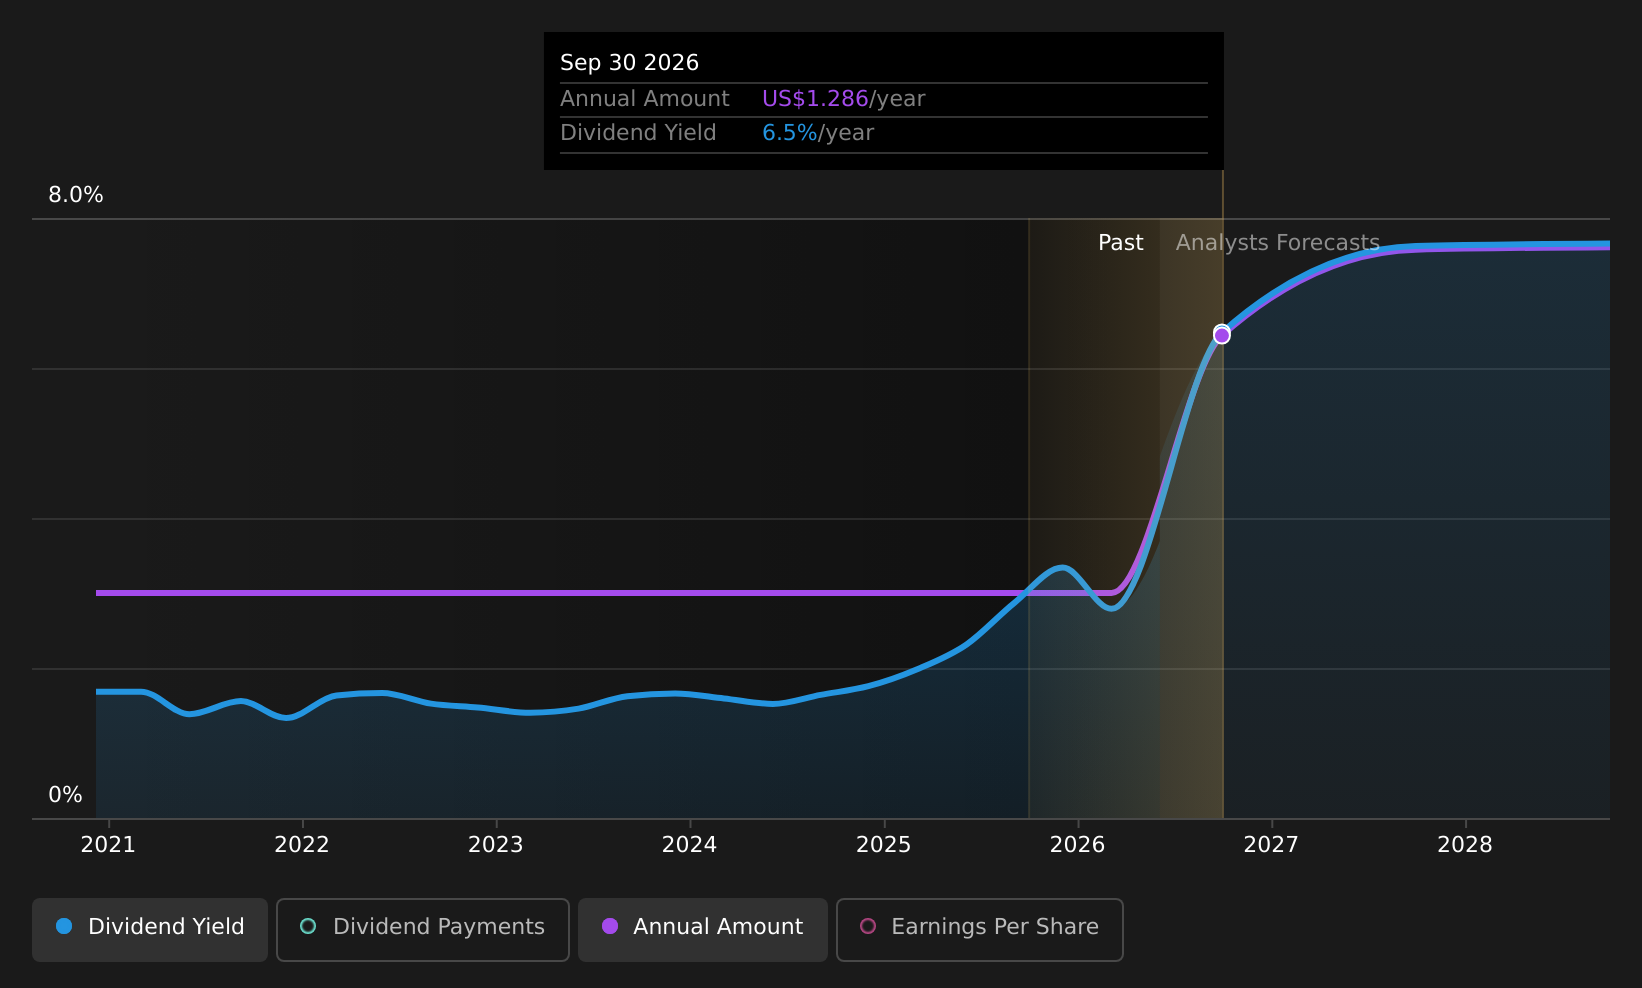
Task: Toggle the Dividend Yield series
Action: pyautogui.click(x=150, y=929)
